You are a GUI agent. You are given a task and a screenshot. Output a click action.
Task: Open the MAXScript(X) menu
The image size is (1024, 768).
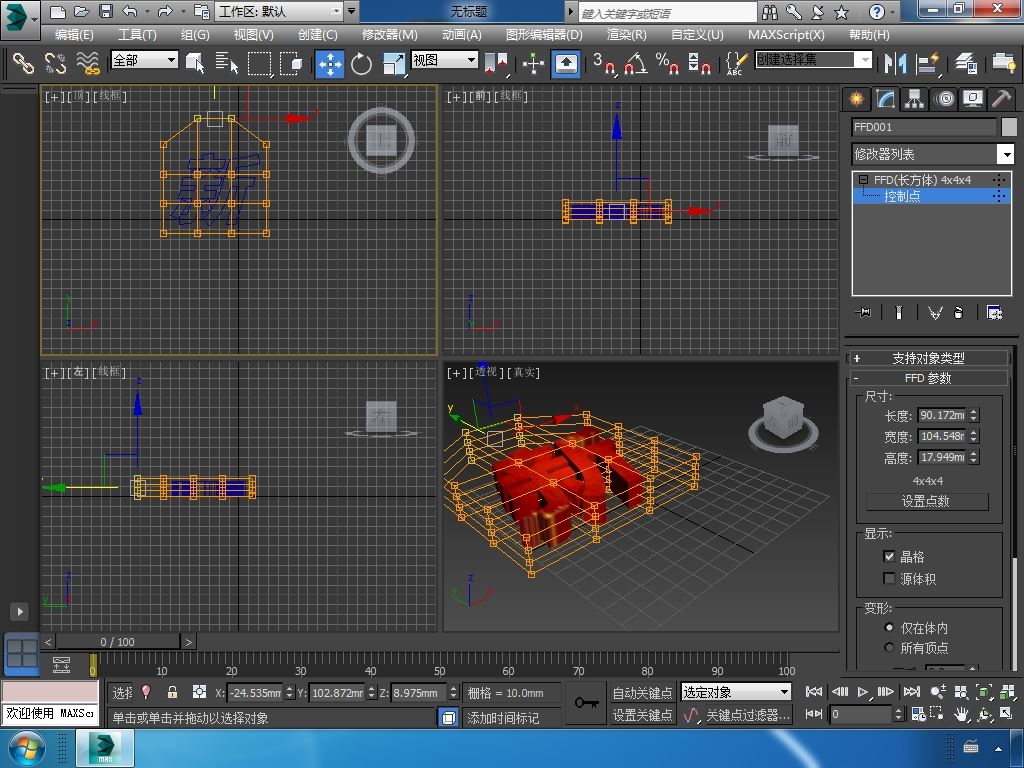point(786,35)
